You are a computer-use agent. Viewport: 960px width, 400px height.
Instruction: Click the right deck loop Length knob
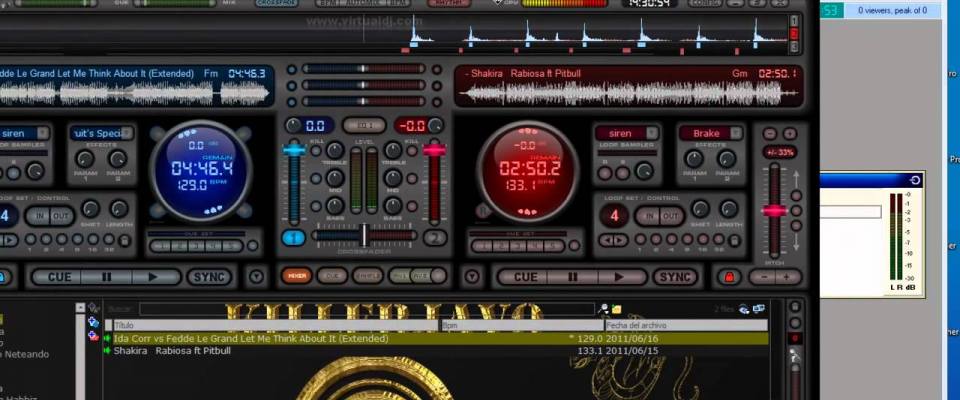tap(729, 209)
